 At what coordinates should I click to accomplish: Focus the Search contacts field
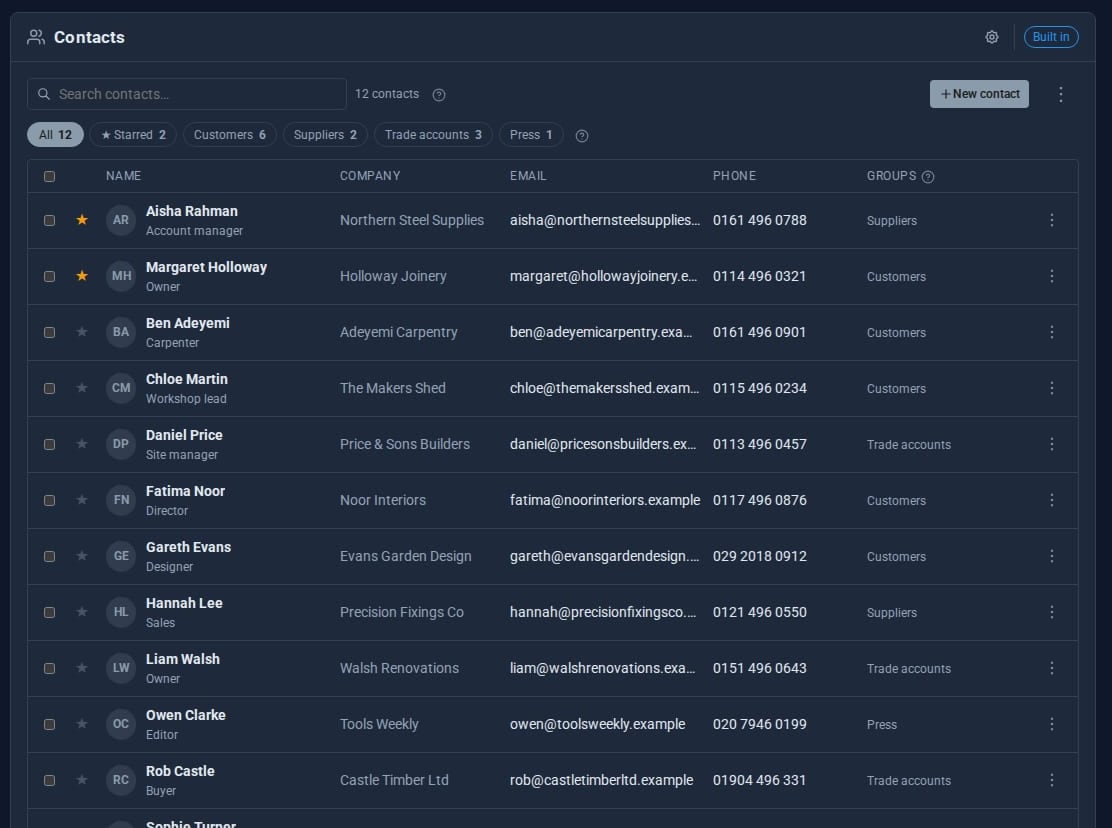pyautogui.click(x=187, y=94)
